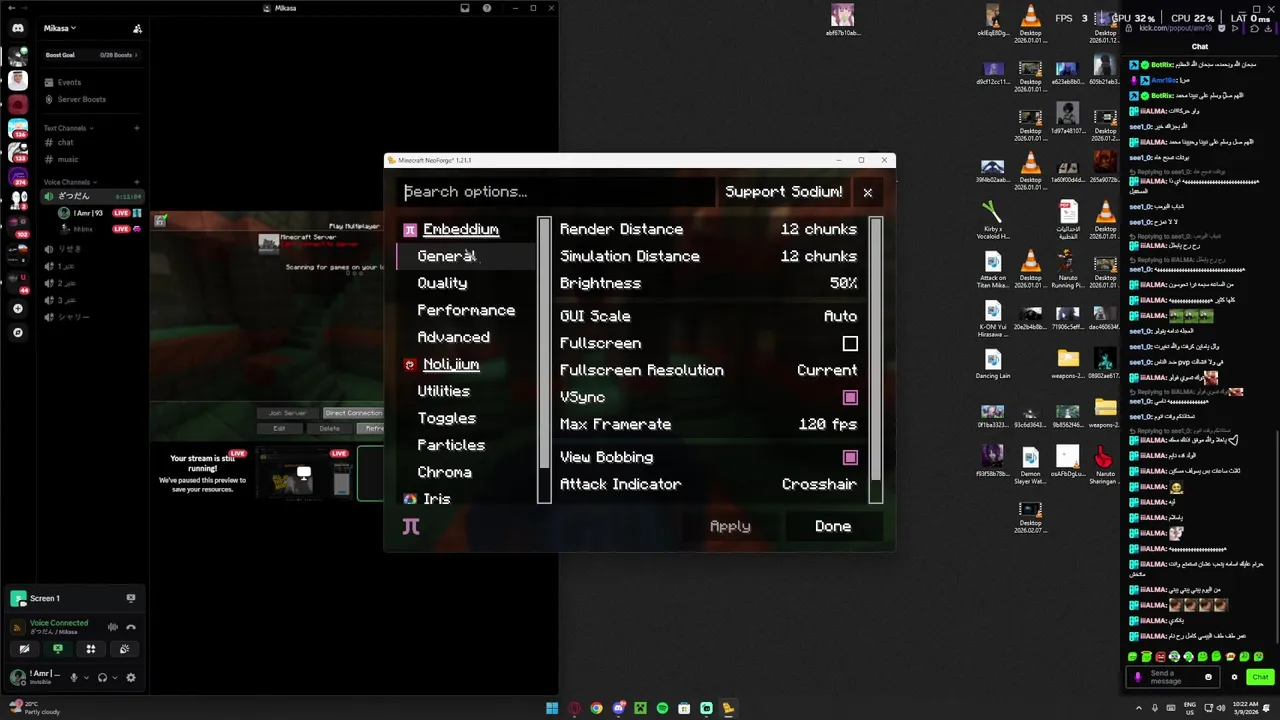
Task: Deafen headphones in Discord user panel
Action: pos(102,678)
